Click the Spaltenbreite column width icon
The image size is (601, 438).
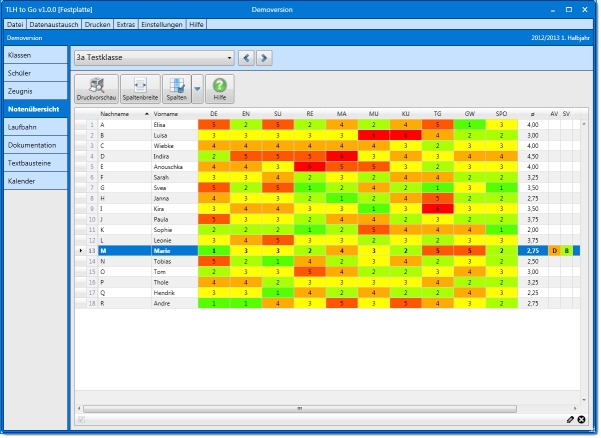[140, 88]
